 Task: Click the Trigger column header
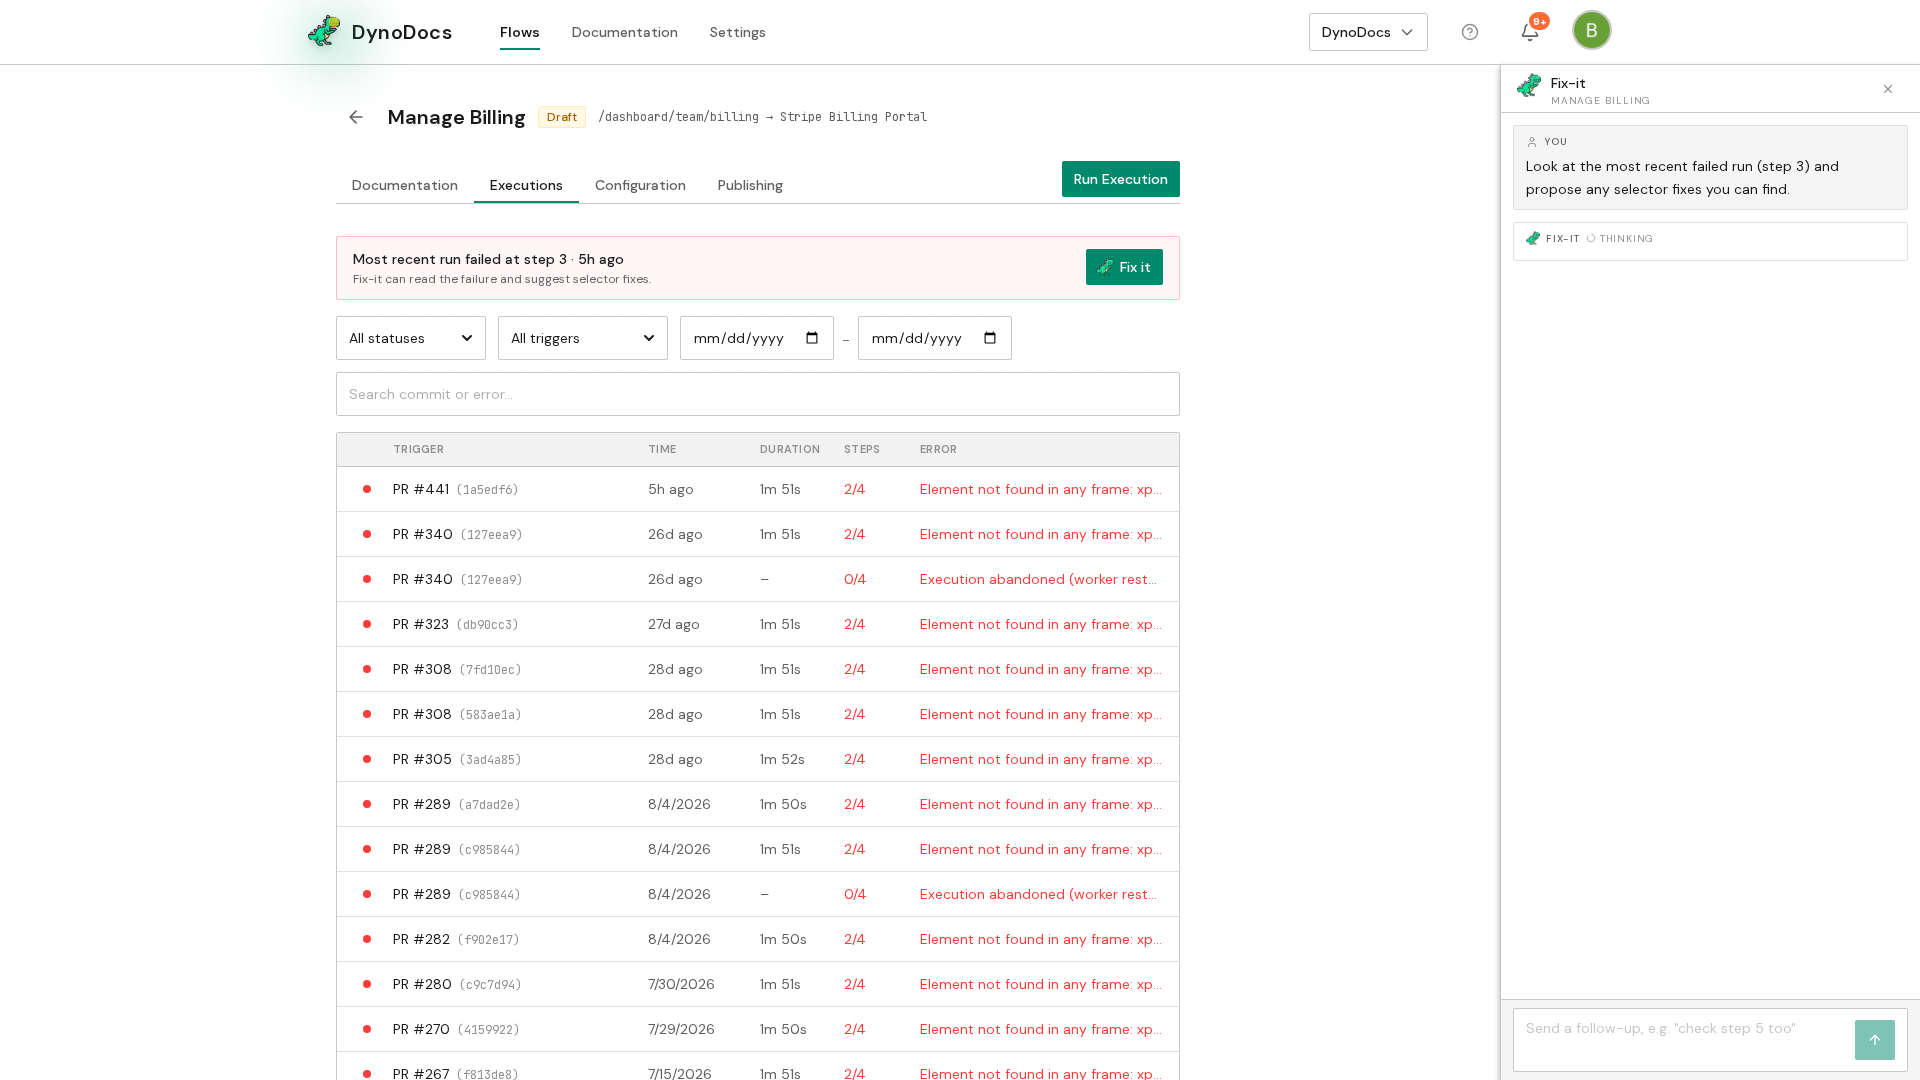[418, 449]
